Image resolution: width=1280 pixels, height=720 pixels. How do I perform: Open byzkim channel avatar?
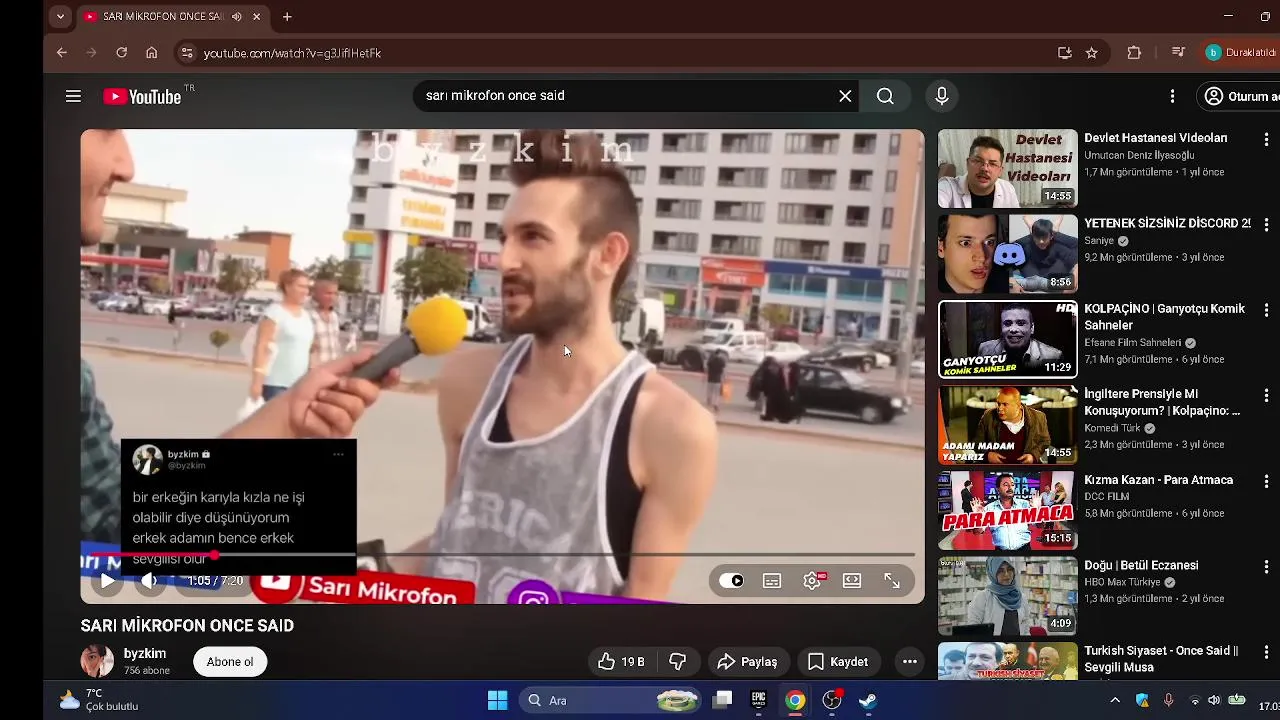(x=97, y=661)
